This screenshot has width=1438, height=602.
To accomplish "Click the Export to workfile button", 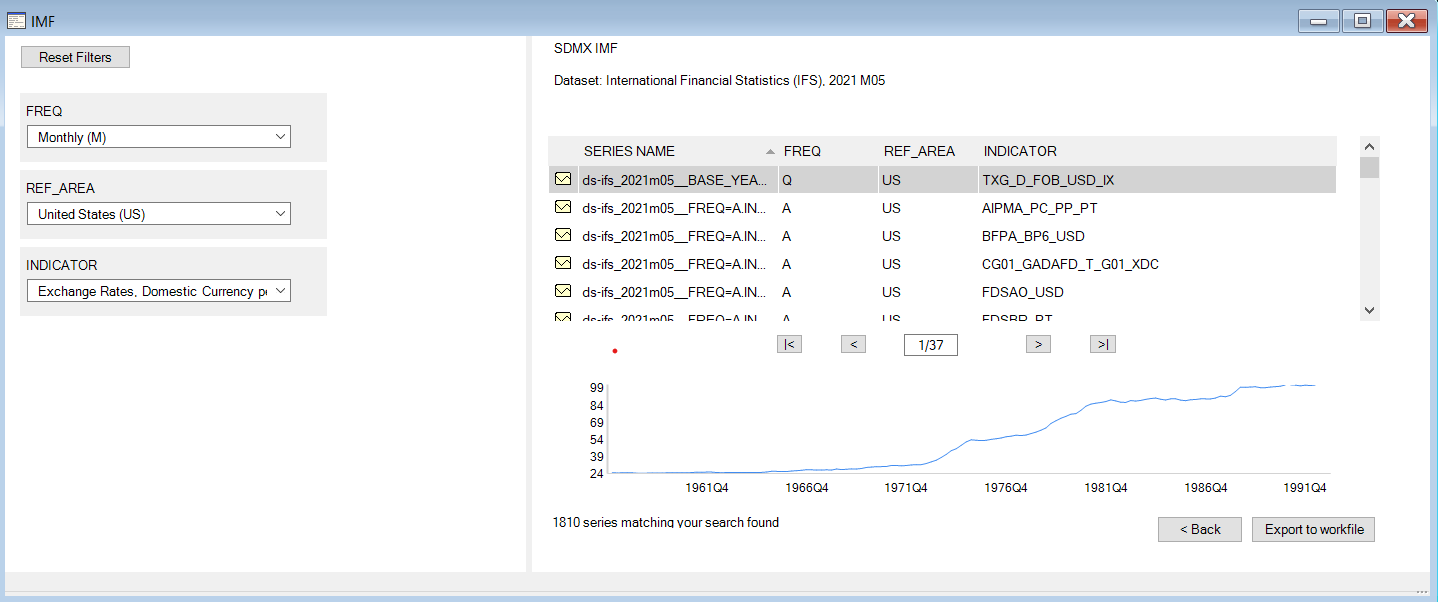I will point(1313,529).
